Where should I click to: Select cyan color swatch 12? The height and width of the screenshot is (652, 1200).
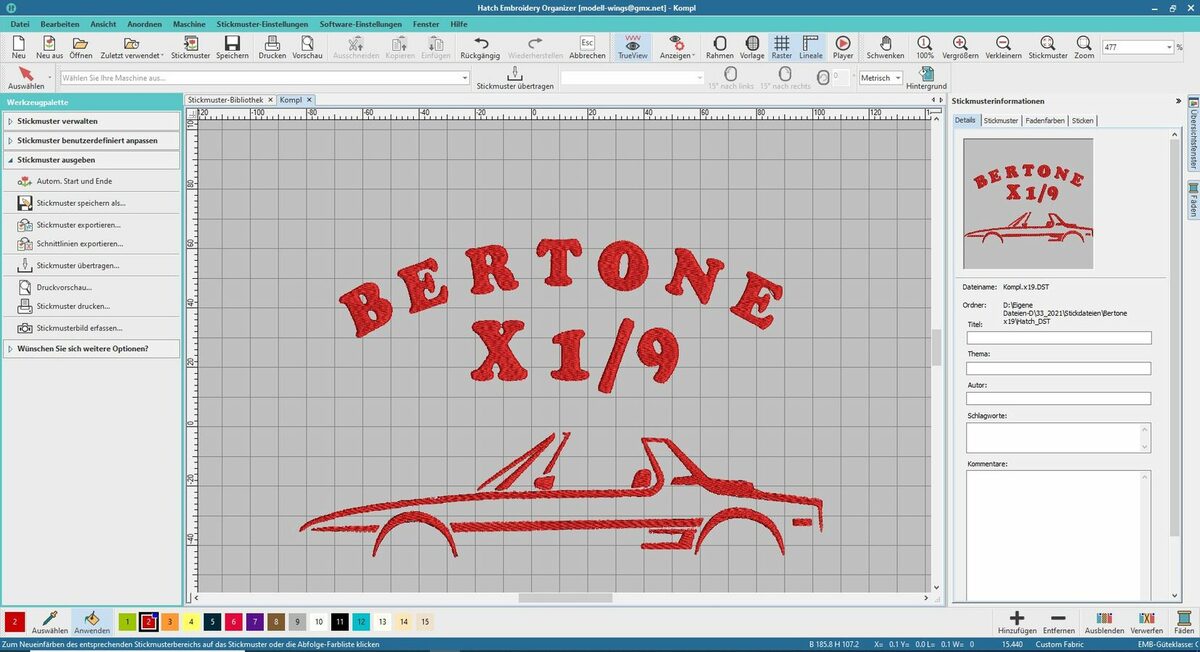[361, 622]
